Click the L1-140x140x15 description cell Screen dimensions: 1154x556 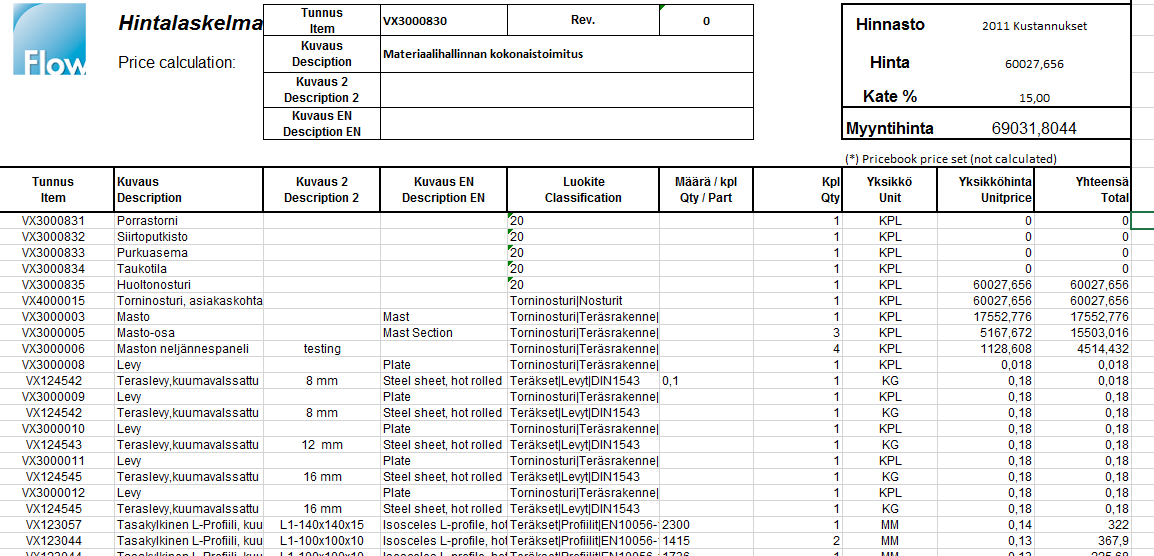point(321,525)
